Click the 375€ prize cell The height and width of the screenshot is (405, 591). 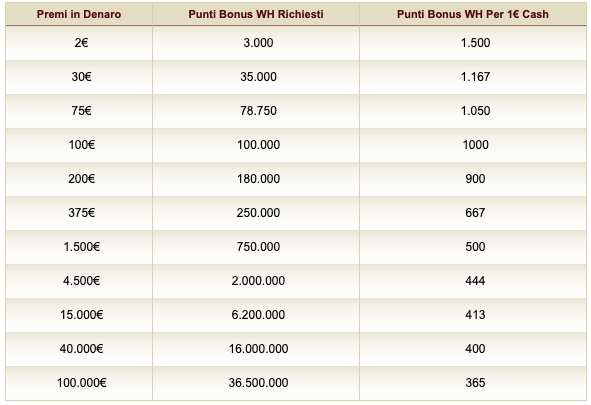click(79, 213)
